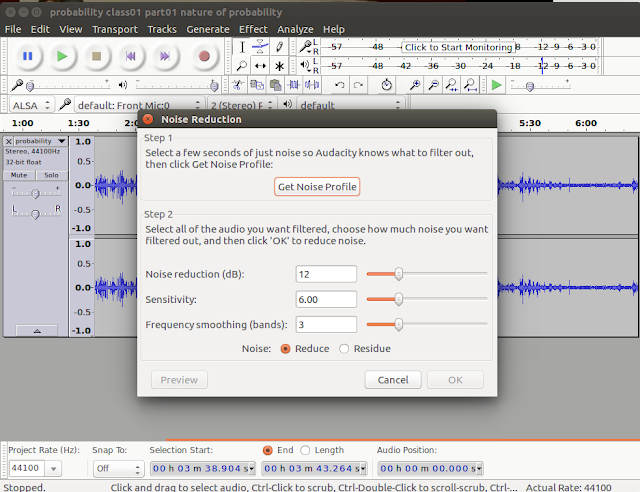Open the Front Mic recording device dropdown
This screenshot has height=492, width=640.
click(x=139, y=105)
